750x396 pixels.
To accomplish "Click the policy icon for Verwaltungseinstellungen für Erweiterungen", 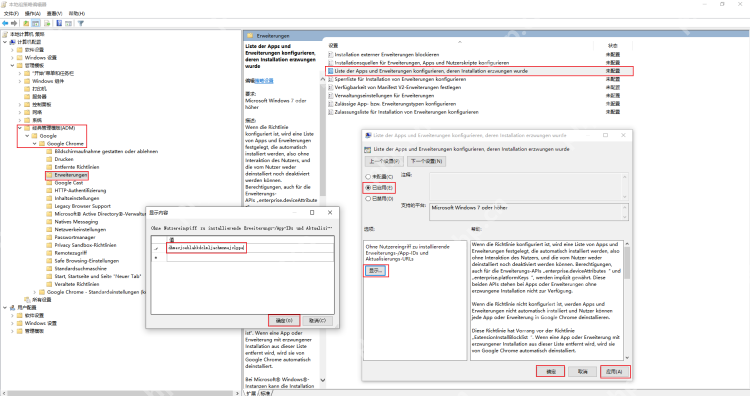I will click(x=330, y=96).
